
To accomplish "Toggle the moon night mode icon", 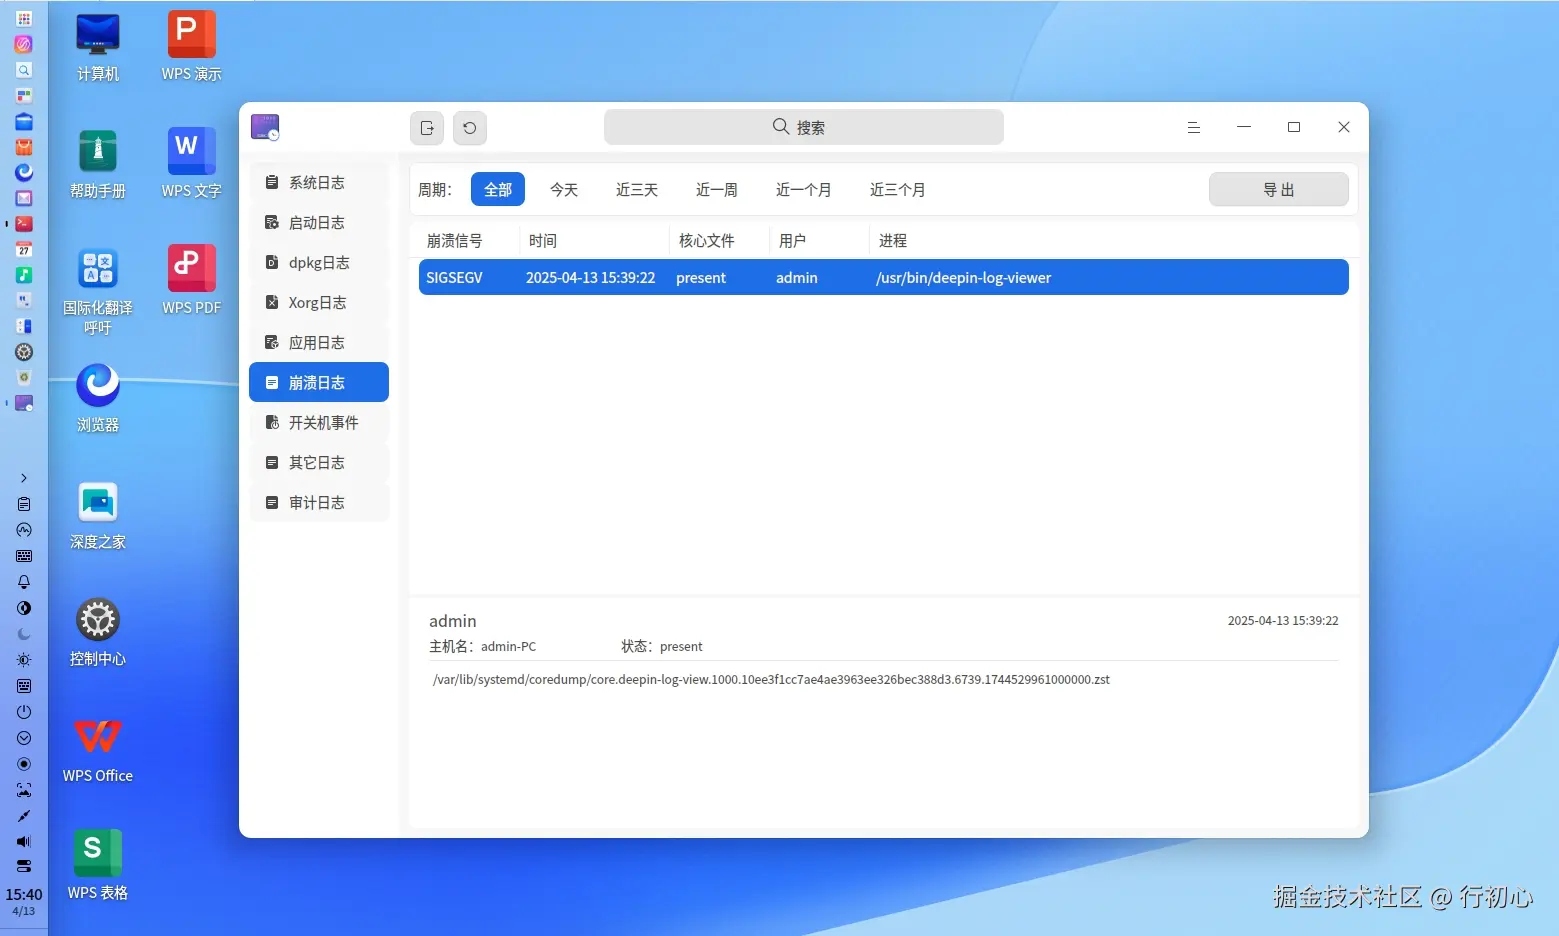I will 24,634.
